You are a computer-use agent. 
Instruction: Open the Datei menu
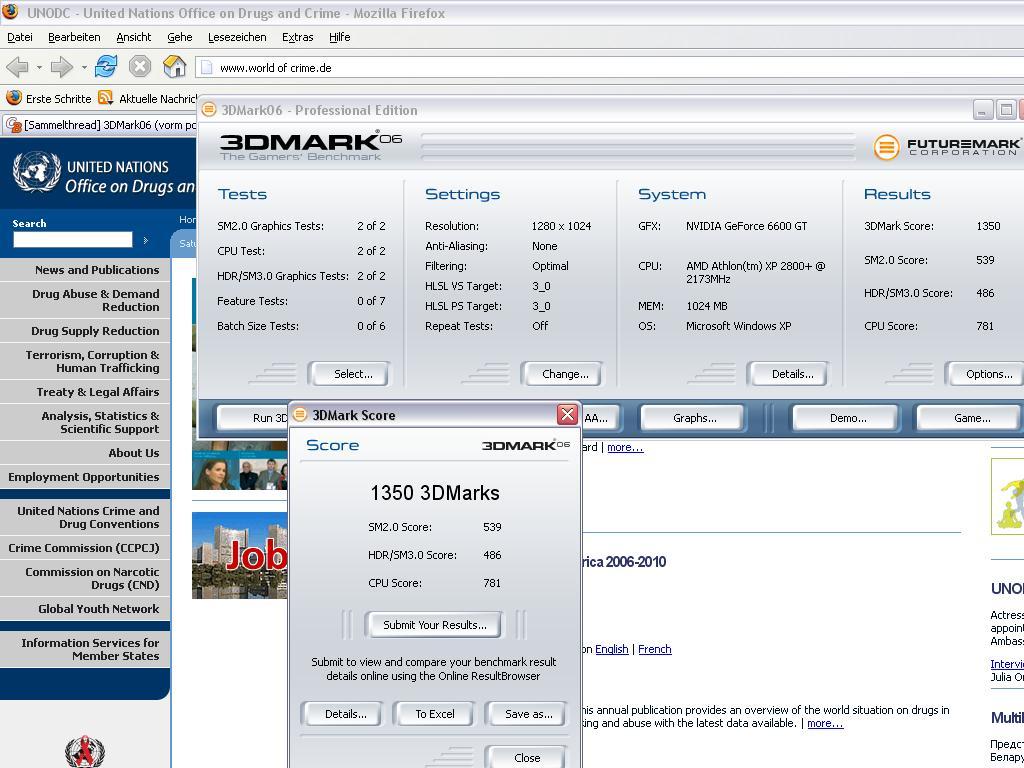(x=20, y=37)
